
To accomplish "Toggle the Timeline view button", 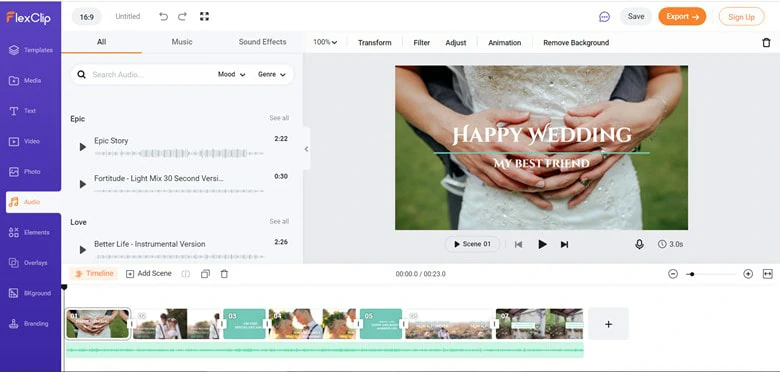I will (x=94, y=274).
